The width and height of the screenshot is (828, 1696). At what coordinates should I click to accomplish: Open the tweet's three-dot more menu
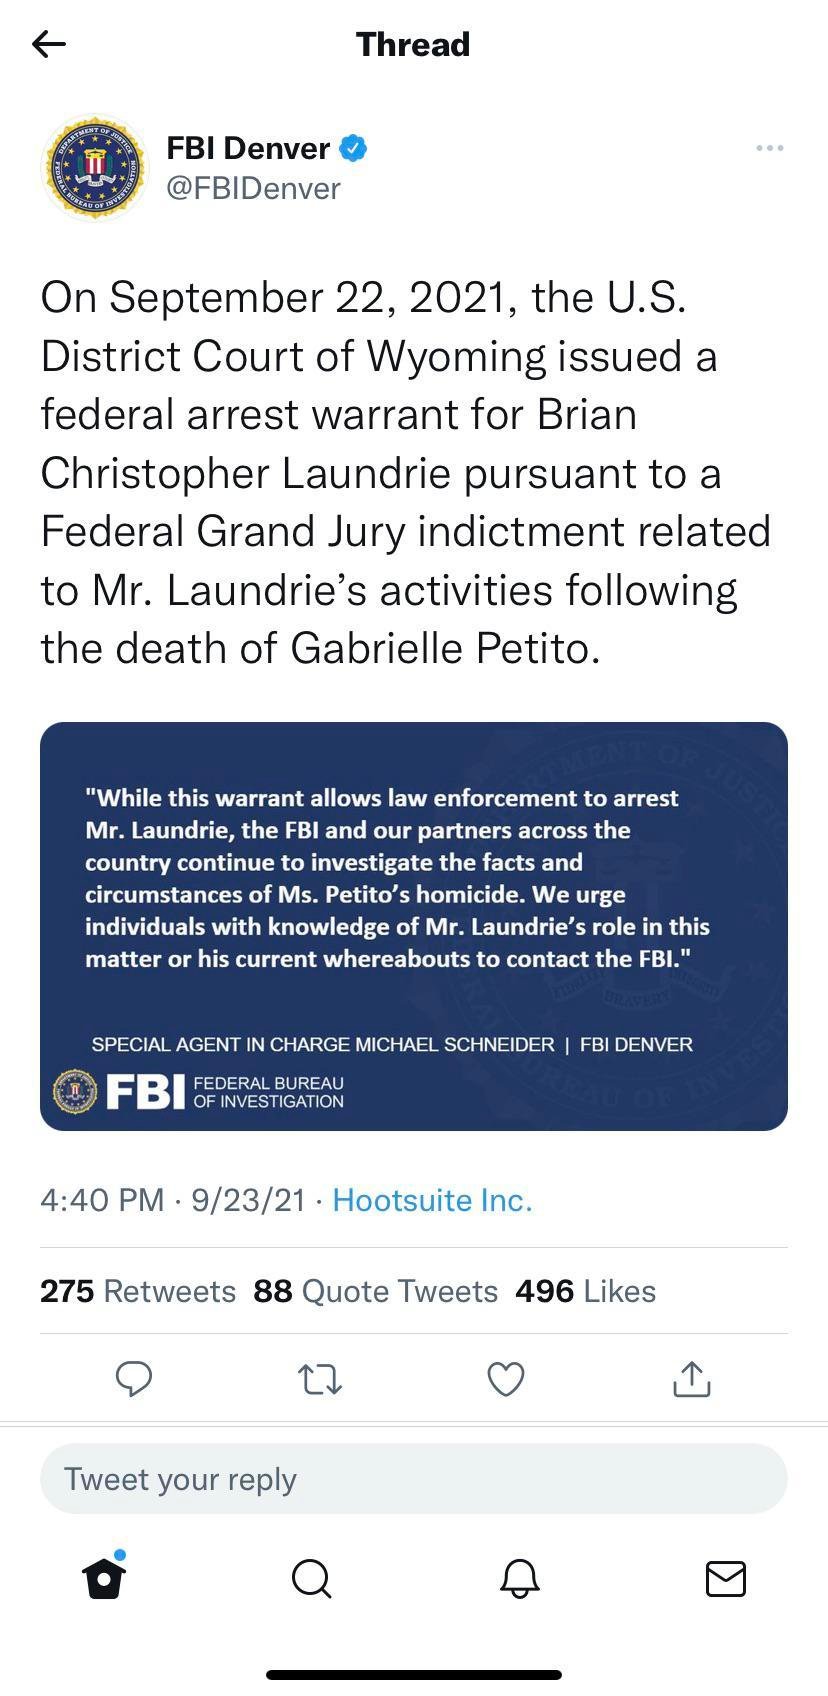coord(769,148)
